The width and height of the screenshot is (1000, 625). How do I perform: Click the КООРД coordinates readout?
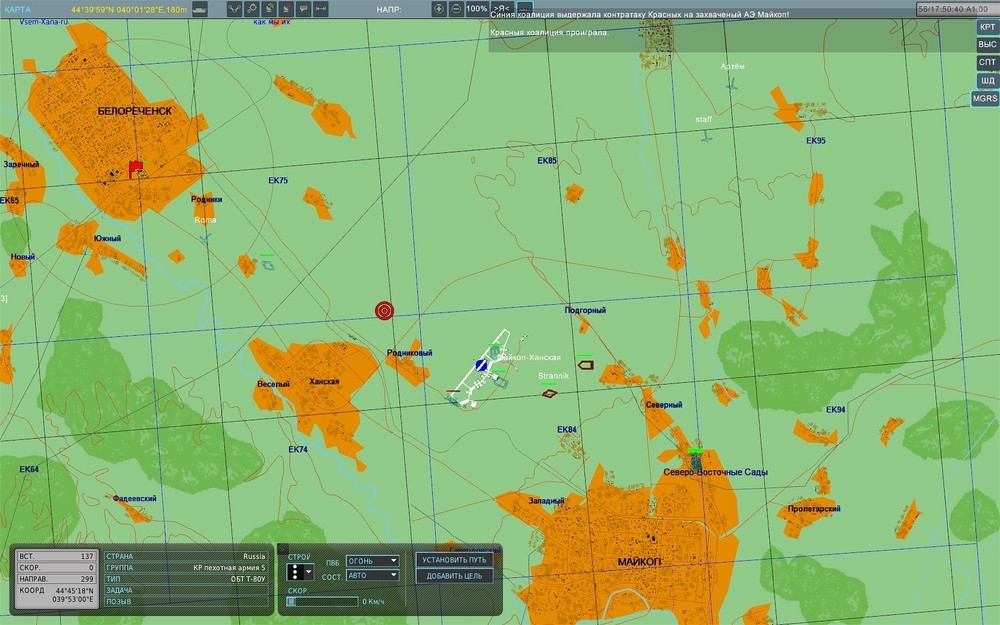pyautogui.click(x=57, y=595)
